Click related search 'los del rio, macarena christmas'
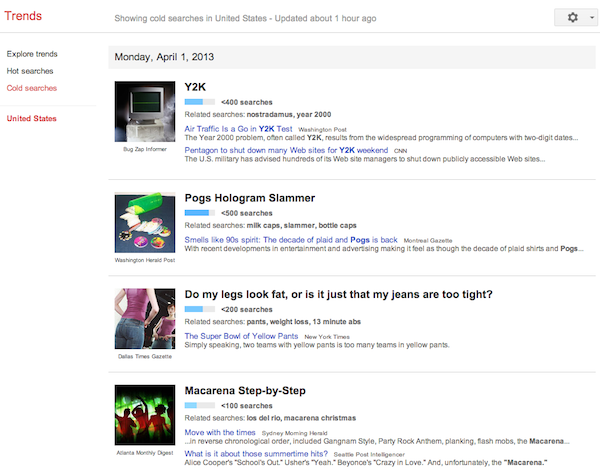This screenshot has height=473, width=600. [301, 418]
